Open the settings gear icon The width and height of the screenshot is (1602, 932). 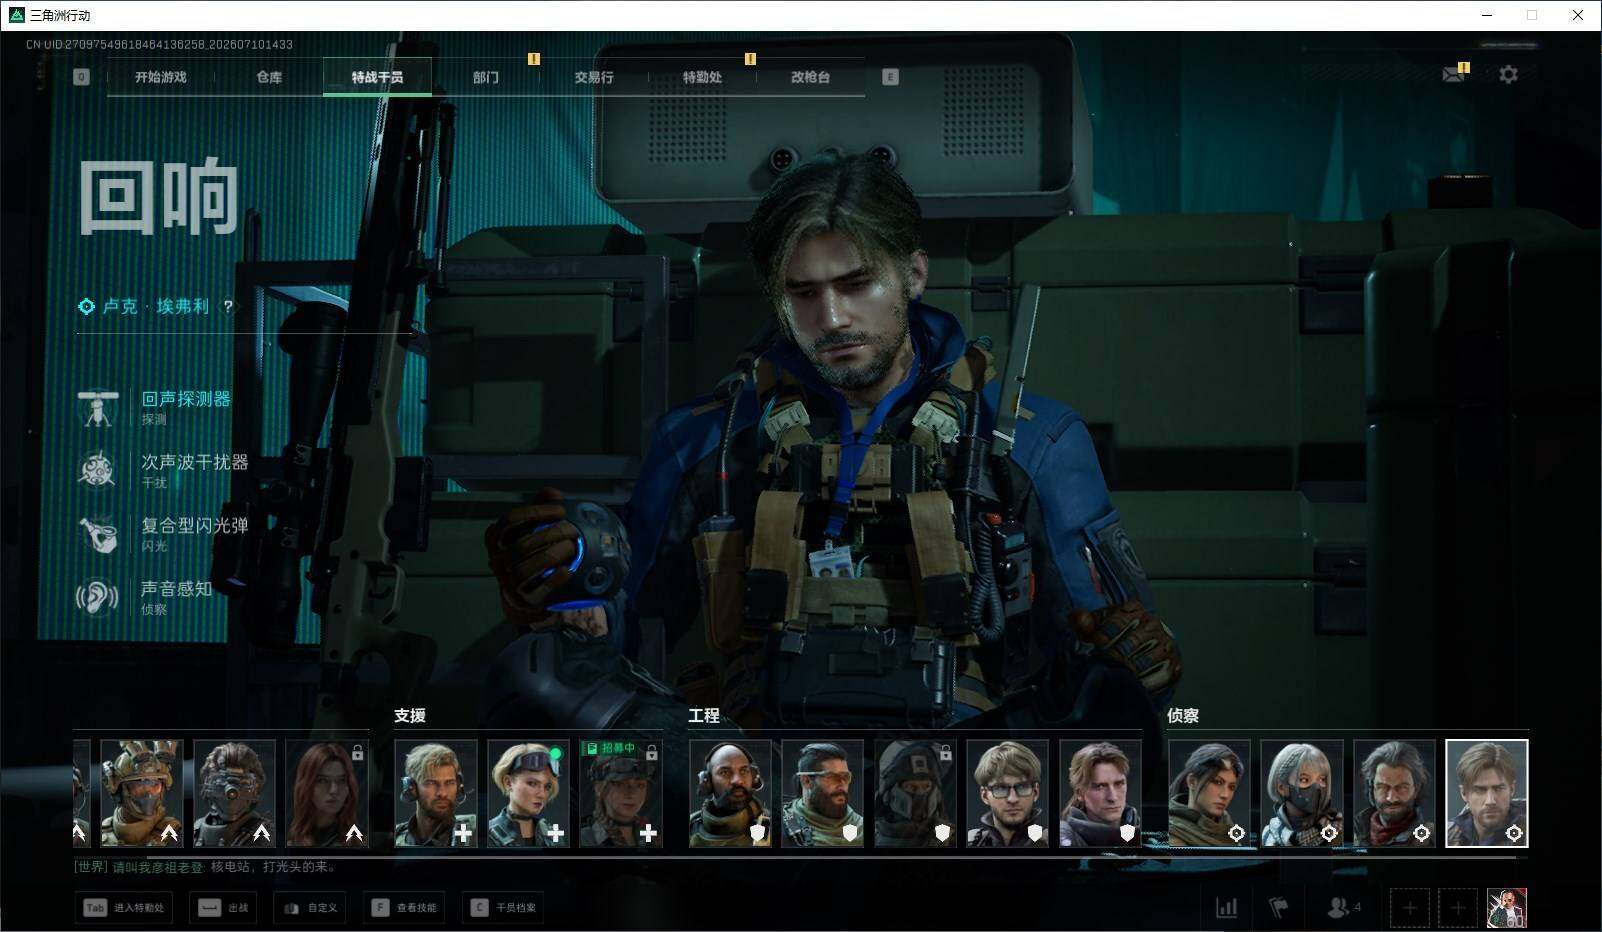click(1508, 74)
